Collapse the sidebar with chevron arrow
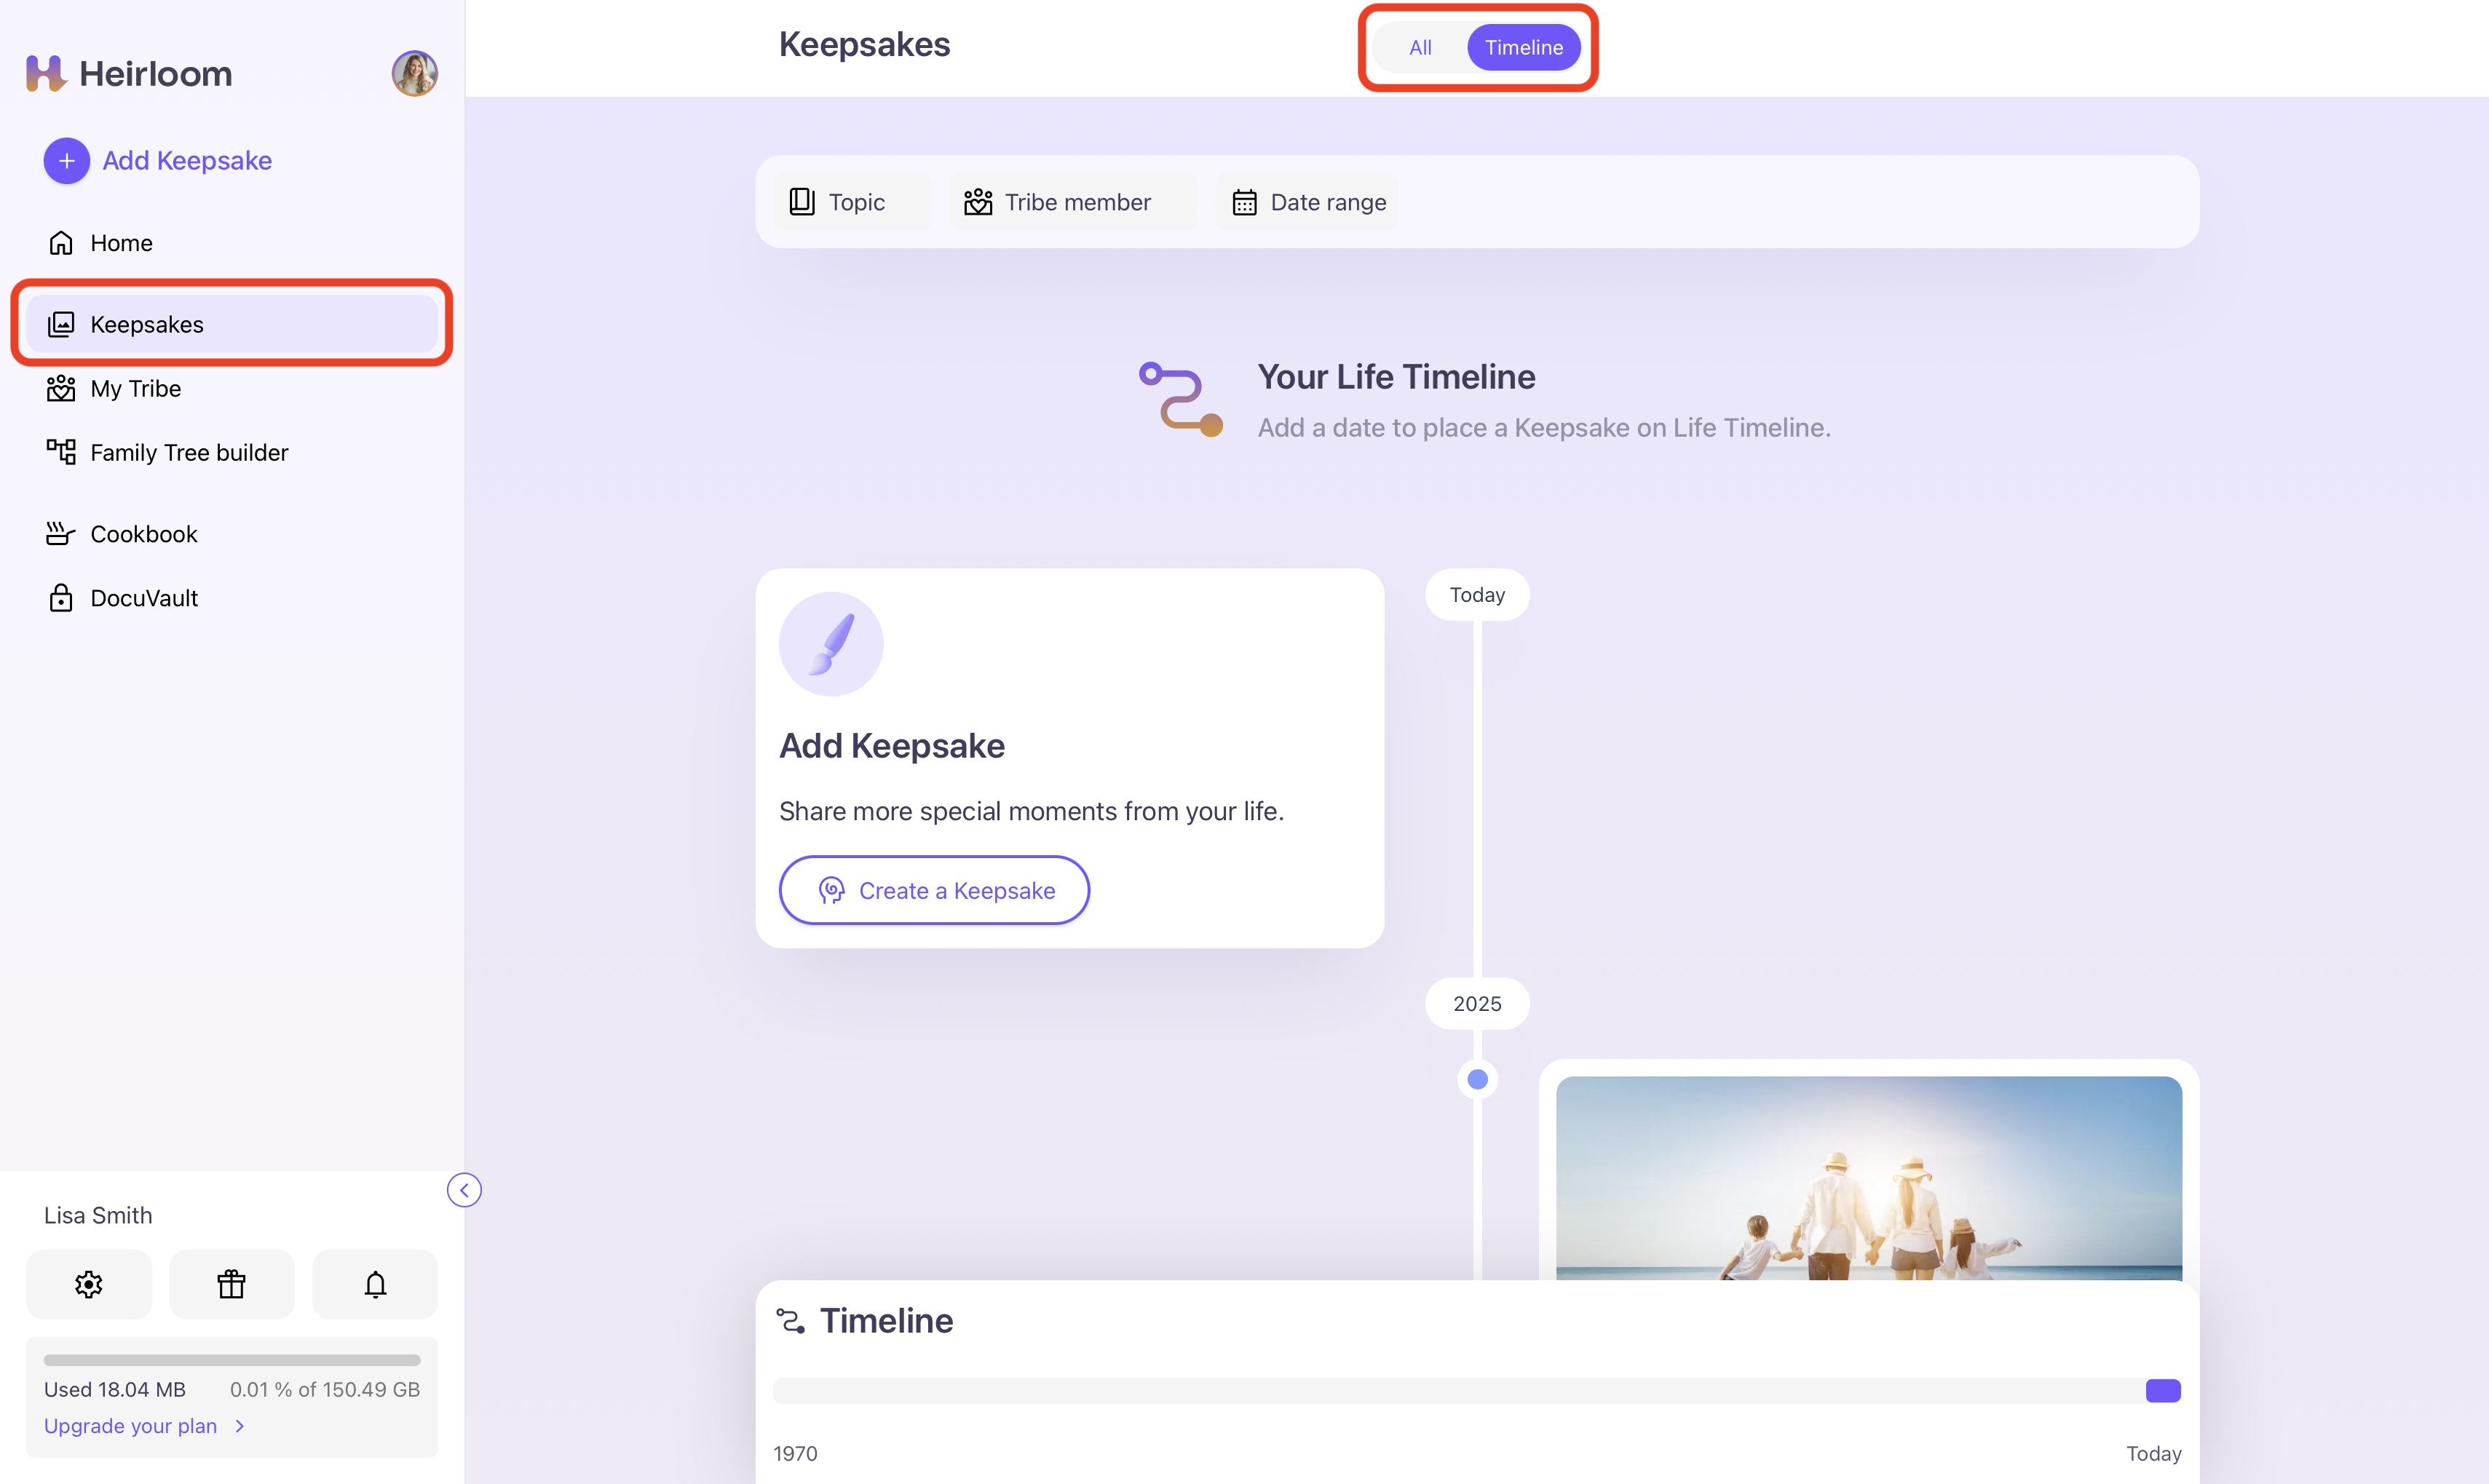Viewport: 2489px width, 1484px height. tap(464, 1190)
